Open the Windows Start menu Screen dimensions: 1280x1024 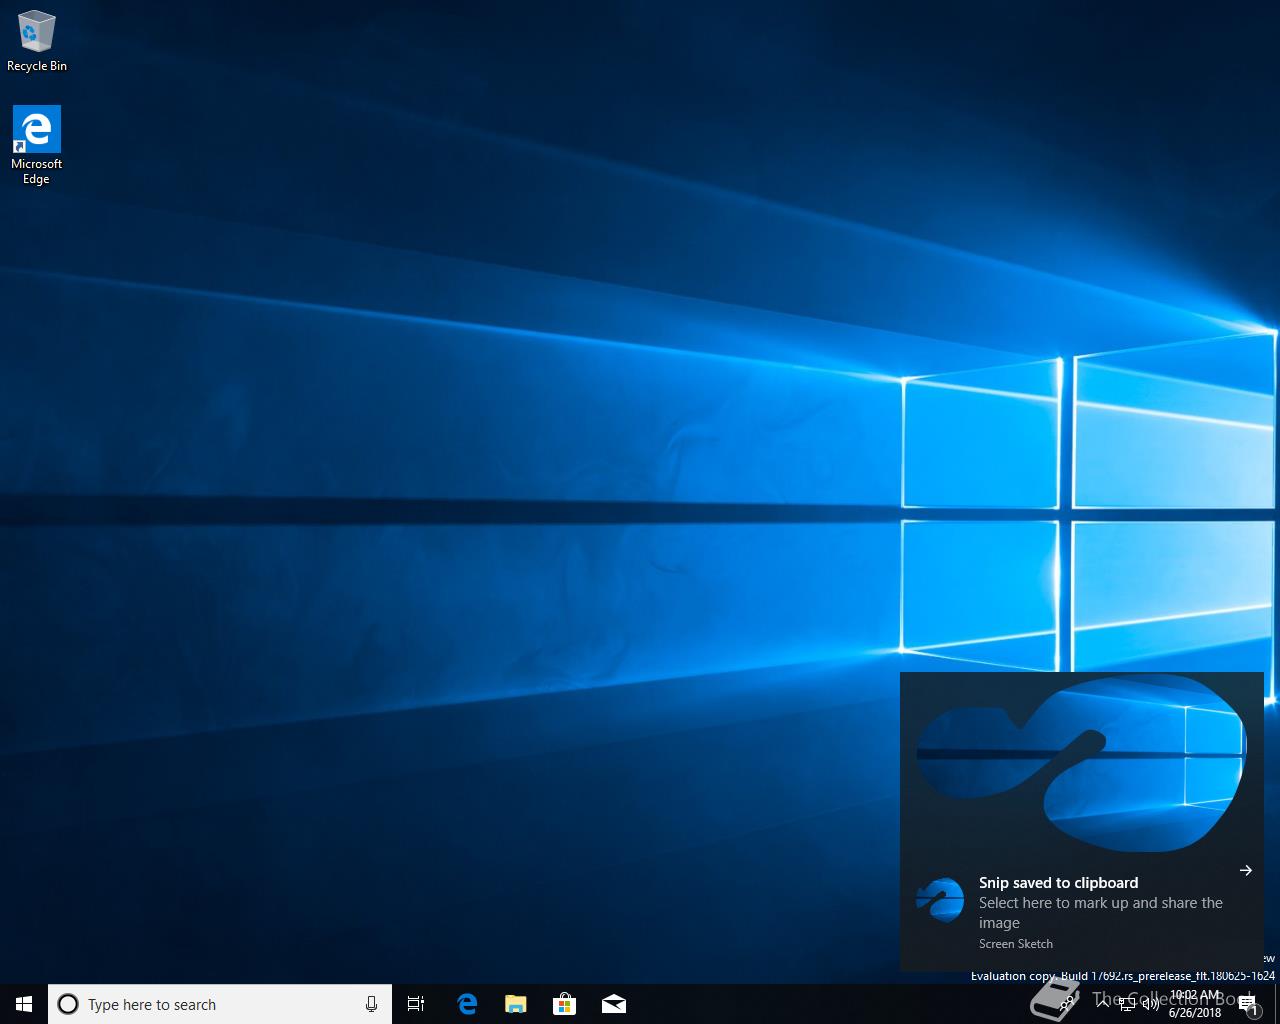click(x=24, y=1004)
